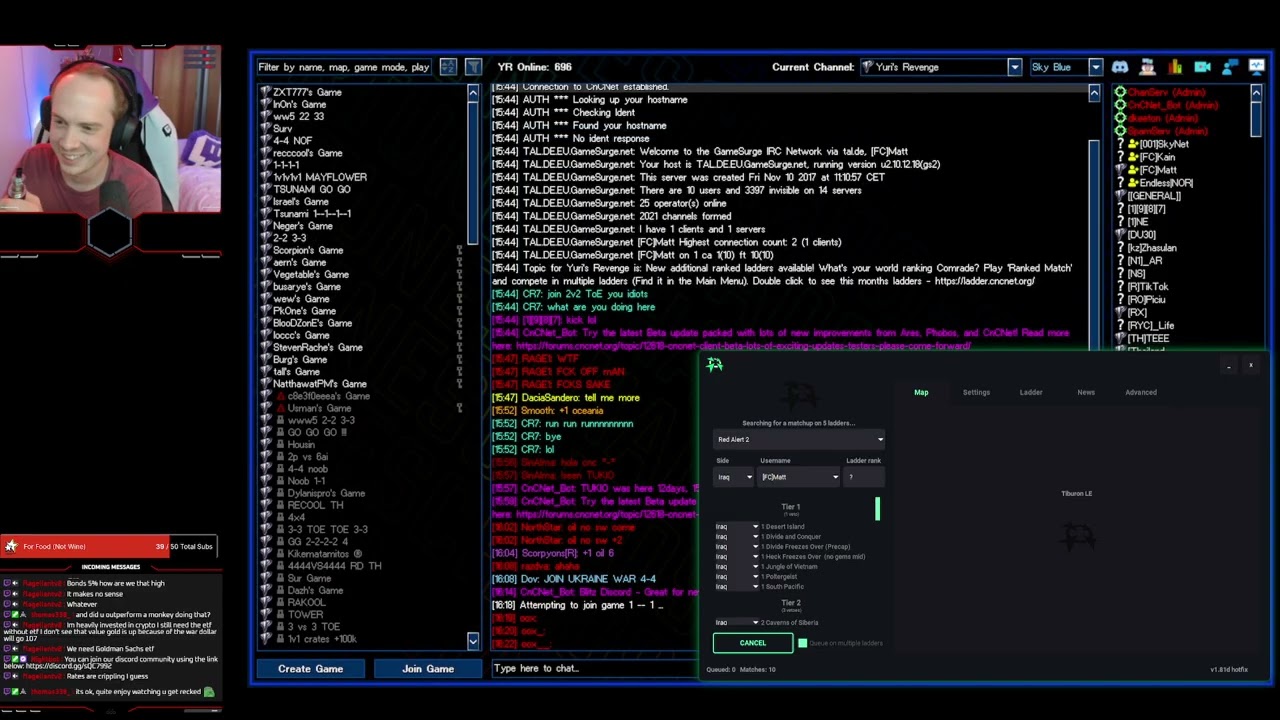Click the key icon on Scorpion's Game row
This screenshot has height=720, width=1280.
(460, 250)
